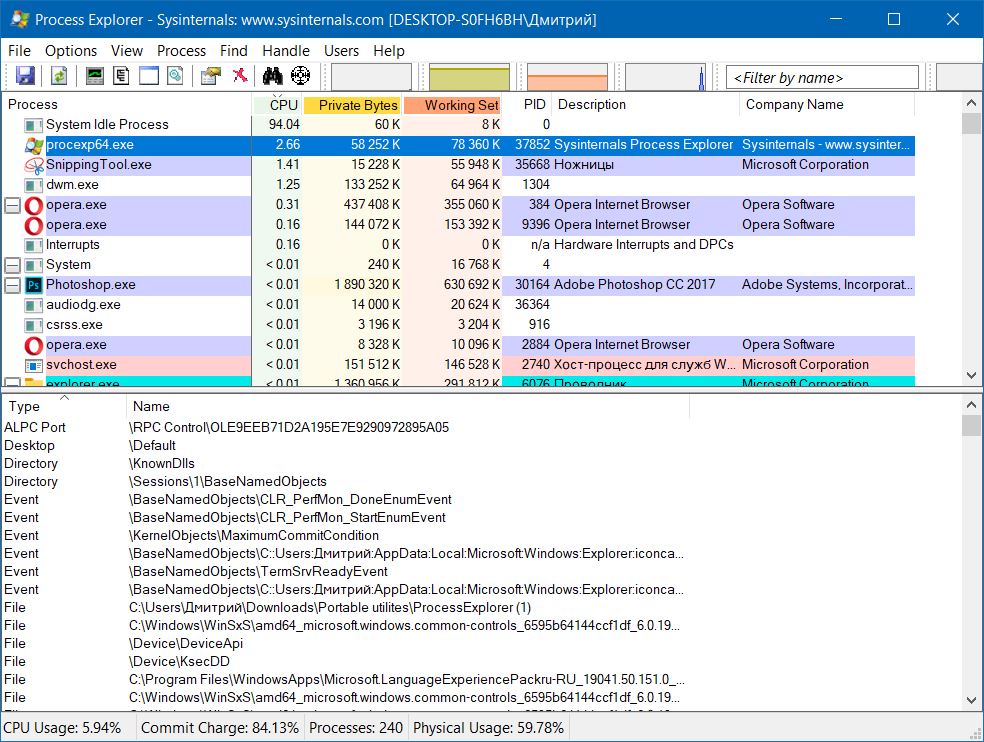The image size is (984, 742).
Task: Collapse the System process tree node
Action: (13, 265)
